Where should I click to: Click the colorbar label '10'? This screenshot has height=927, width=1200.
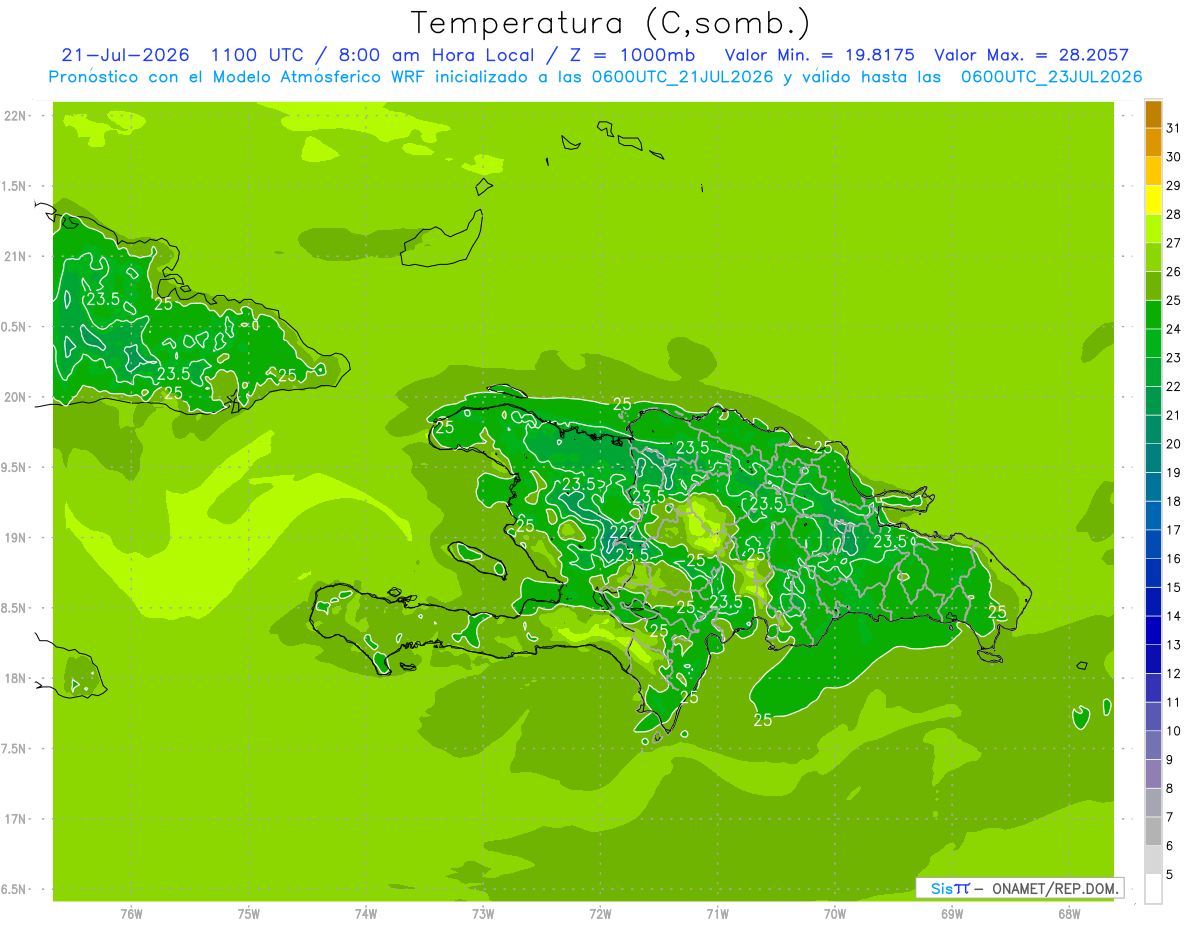[1173, 731]
